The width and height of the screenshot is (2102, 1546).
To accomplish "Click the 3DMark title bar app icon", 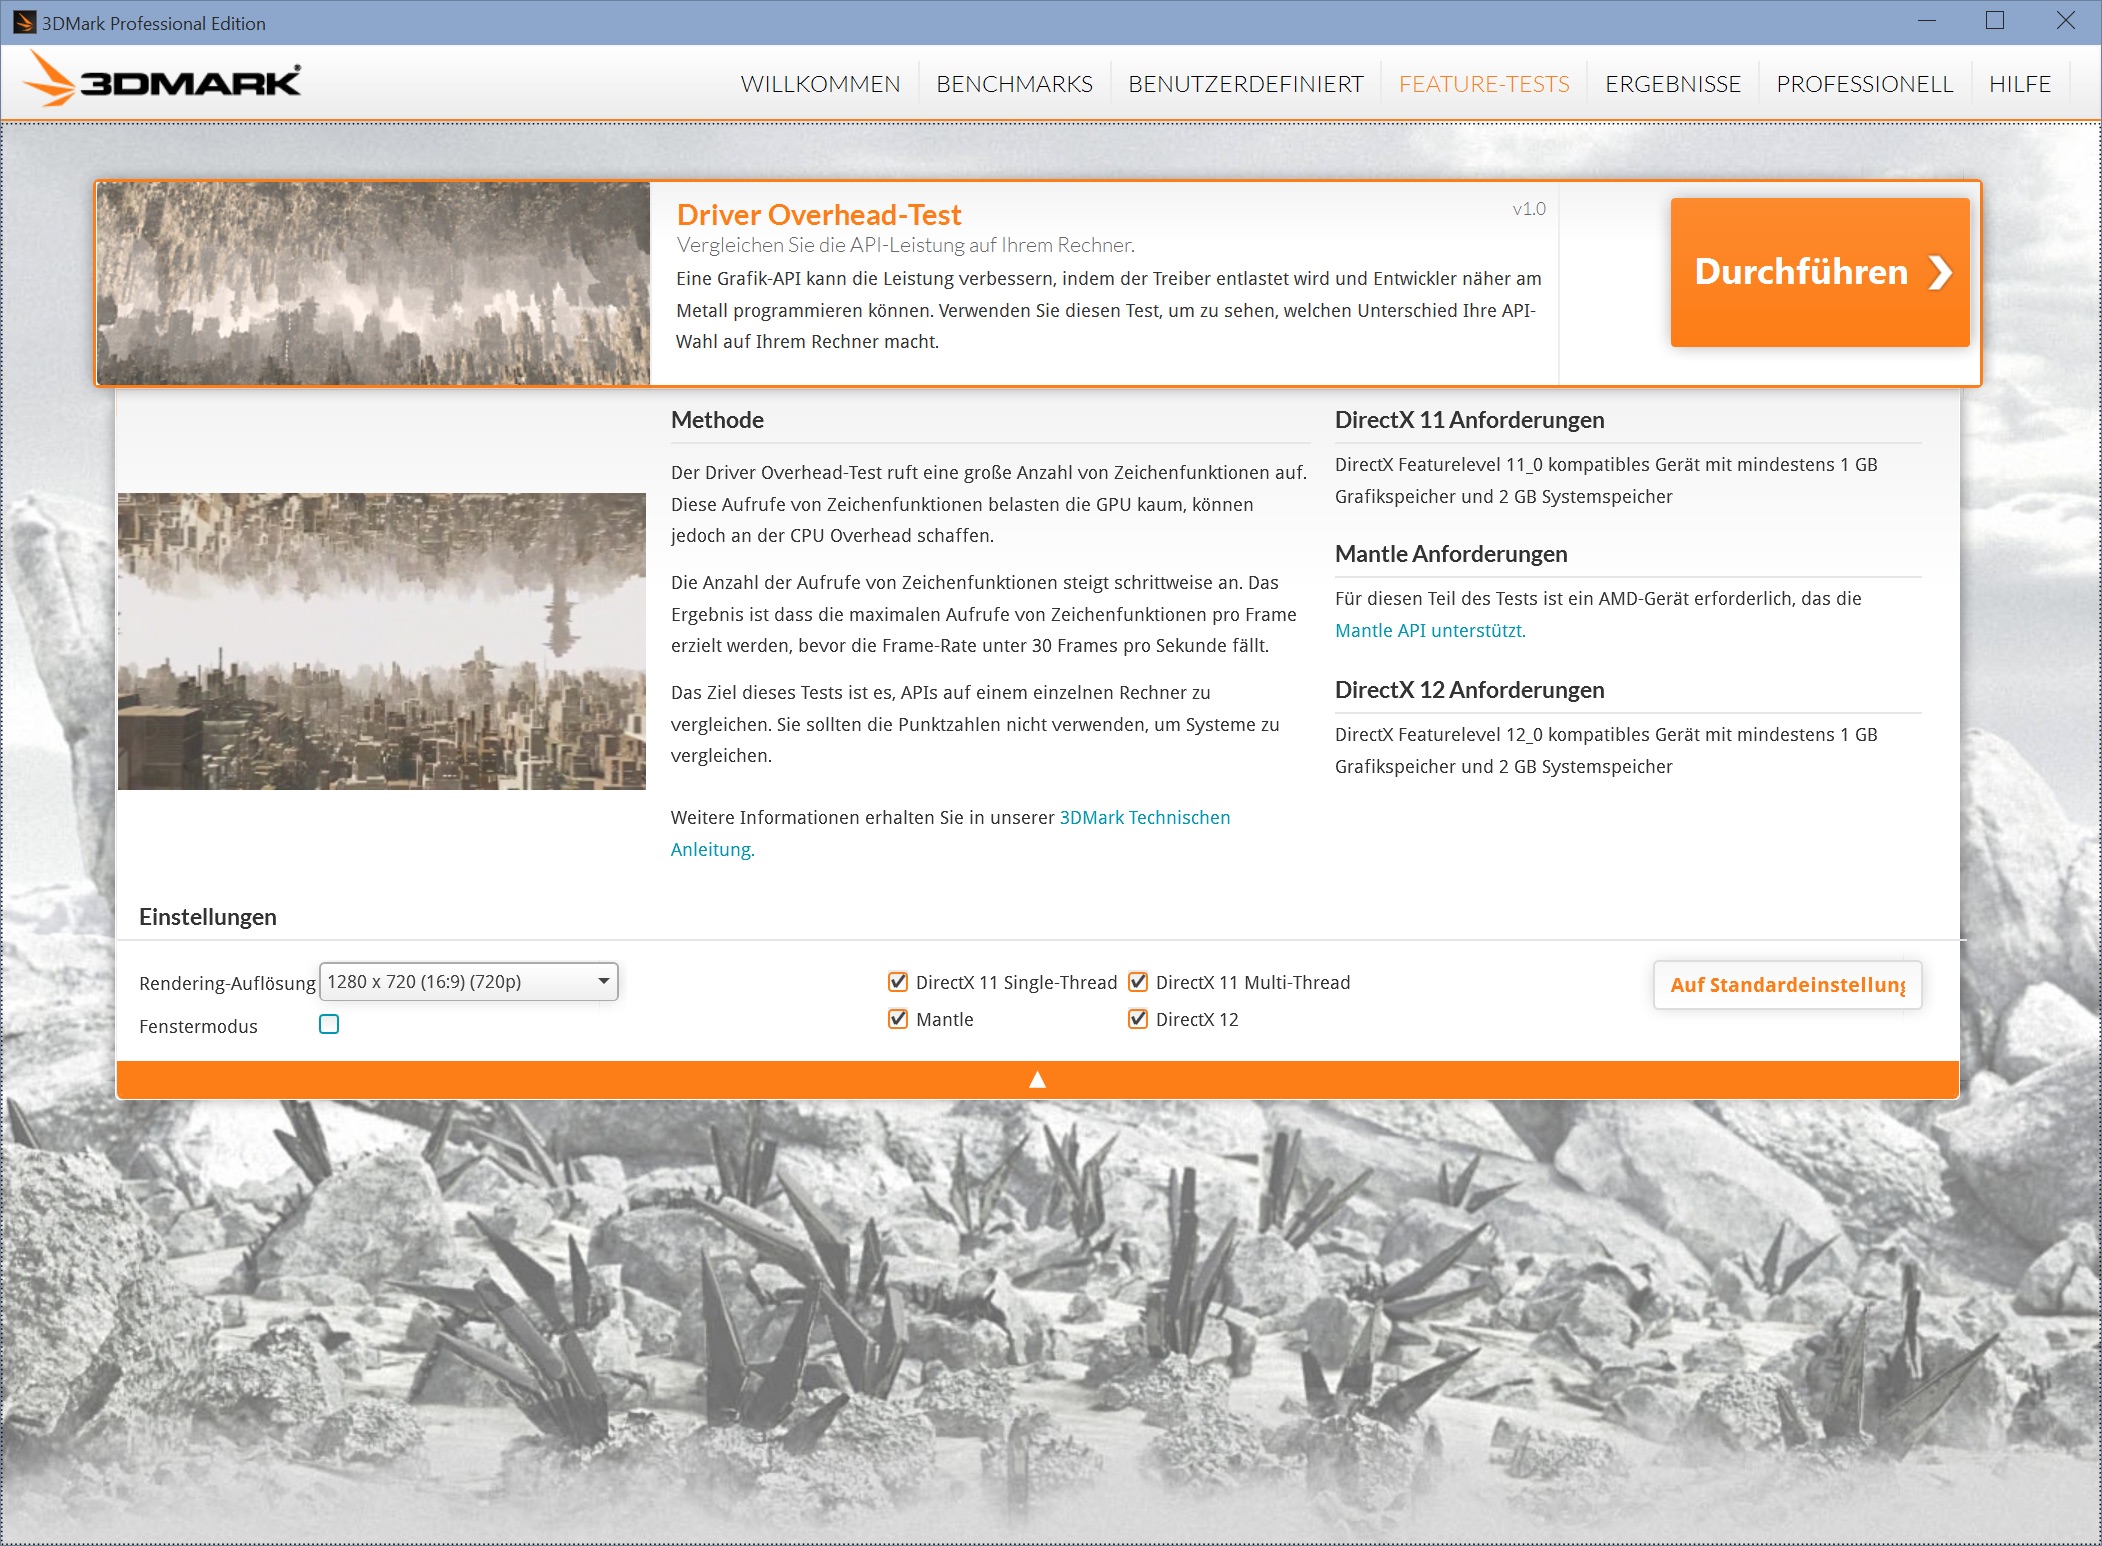I will (x=24, y=22).
